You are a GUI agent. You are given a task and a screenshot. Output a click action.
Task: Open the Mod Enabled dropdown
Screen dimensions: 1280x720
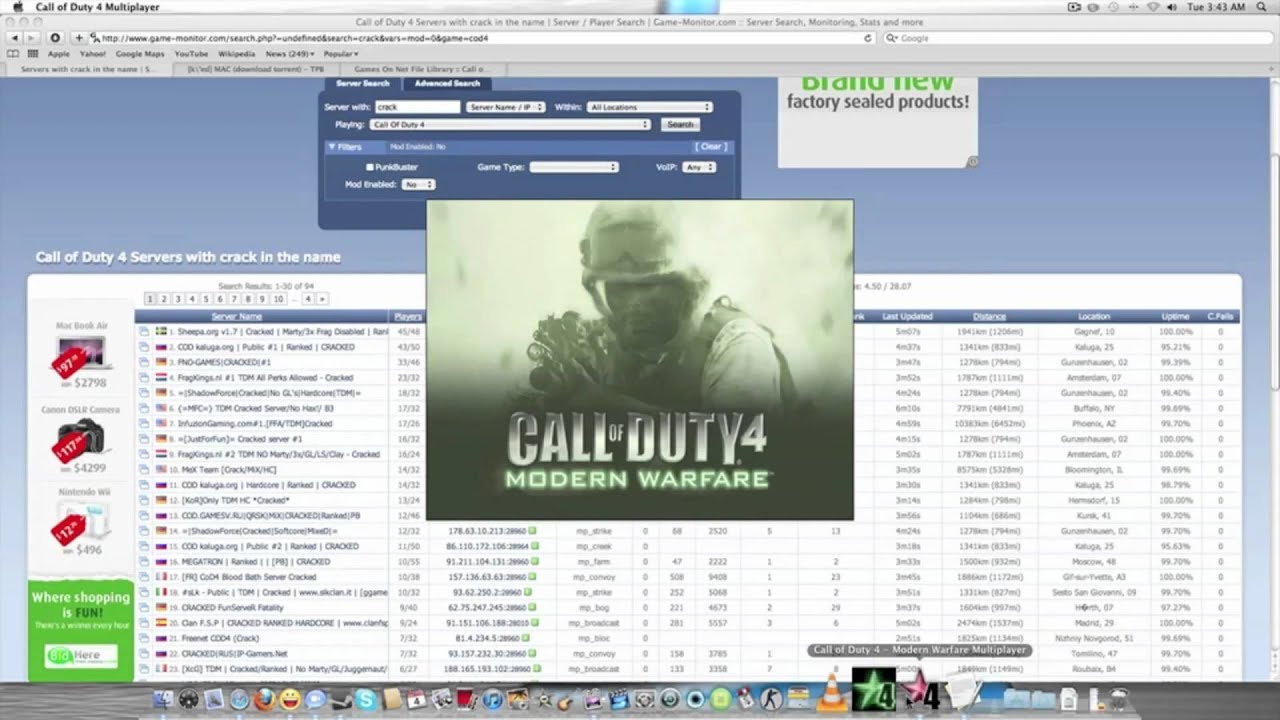tap(418, 184)
